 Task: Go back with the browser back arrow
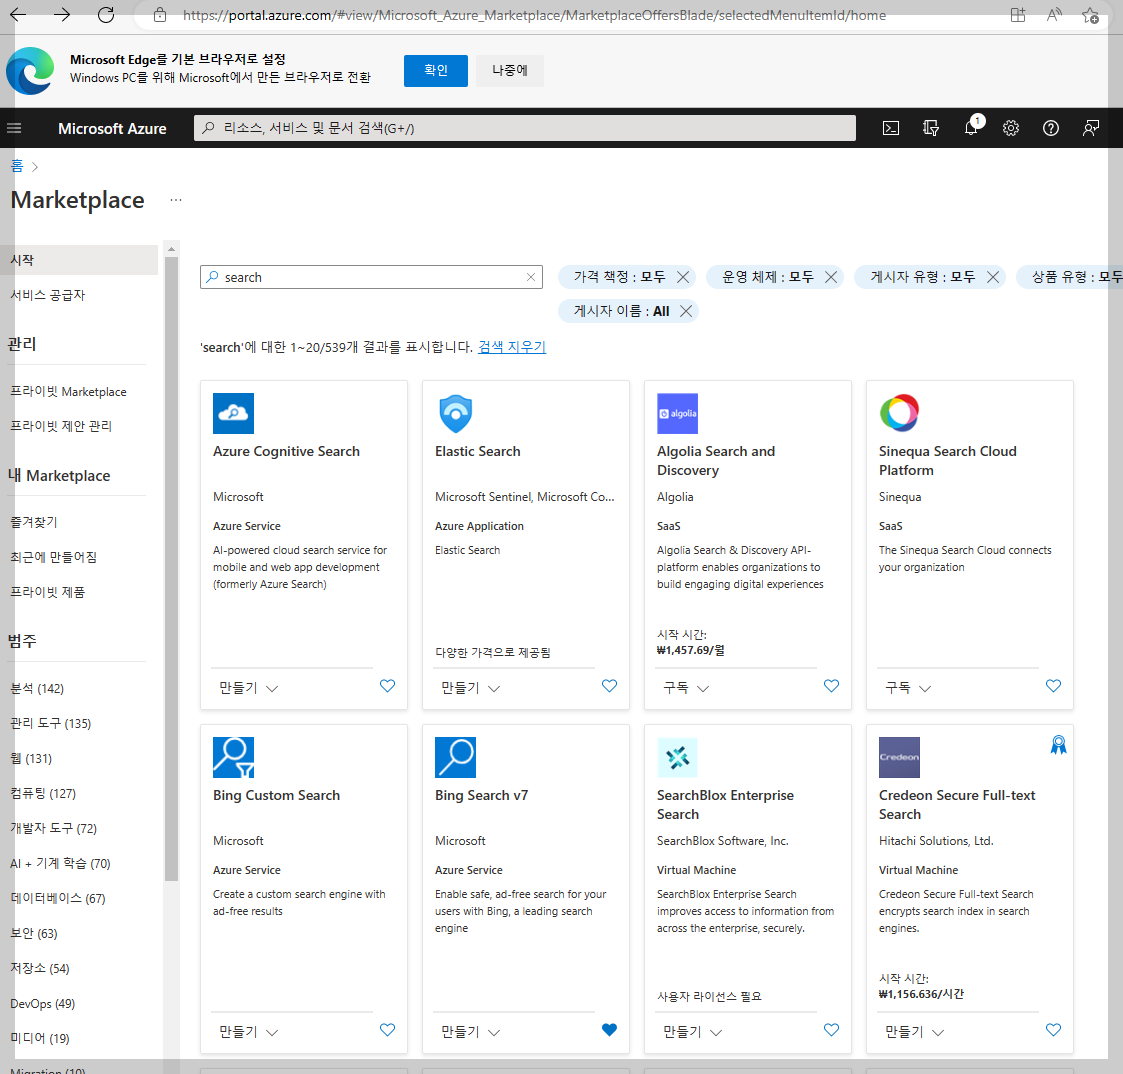18,15
